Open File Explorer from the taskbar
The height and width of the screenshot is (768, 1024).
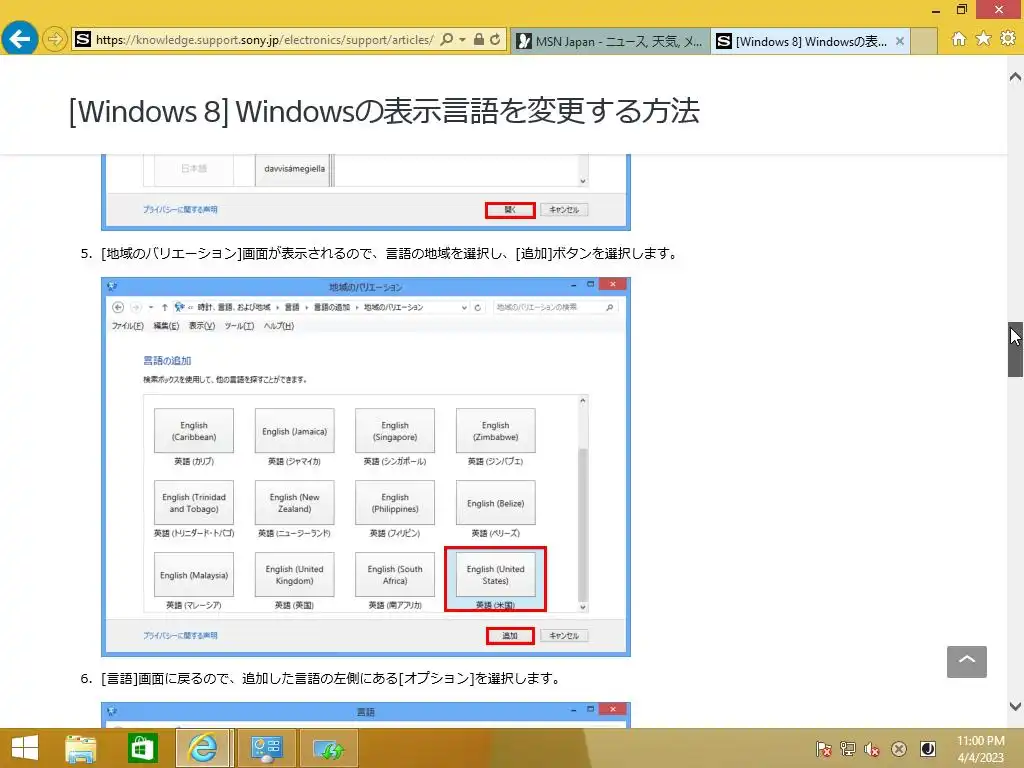point(81,748)
